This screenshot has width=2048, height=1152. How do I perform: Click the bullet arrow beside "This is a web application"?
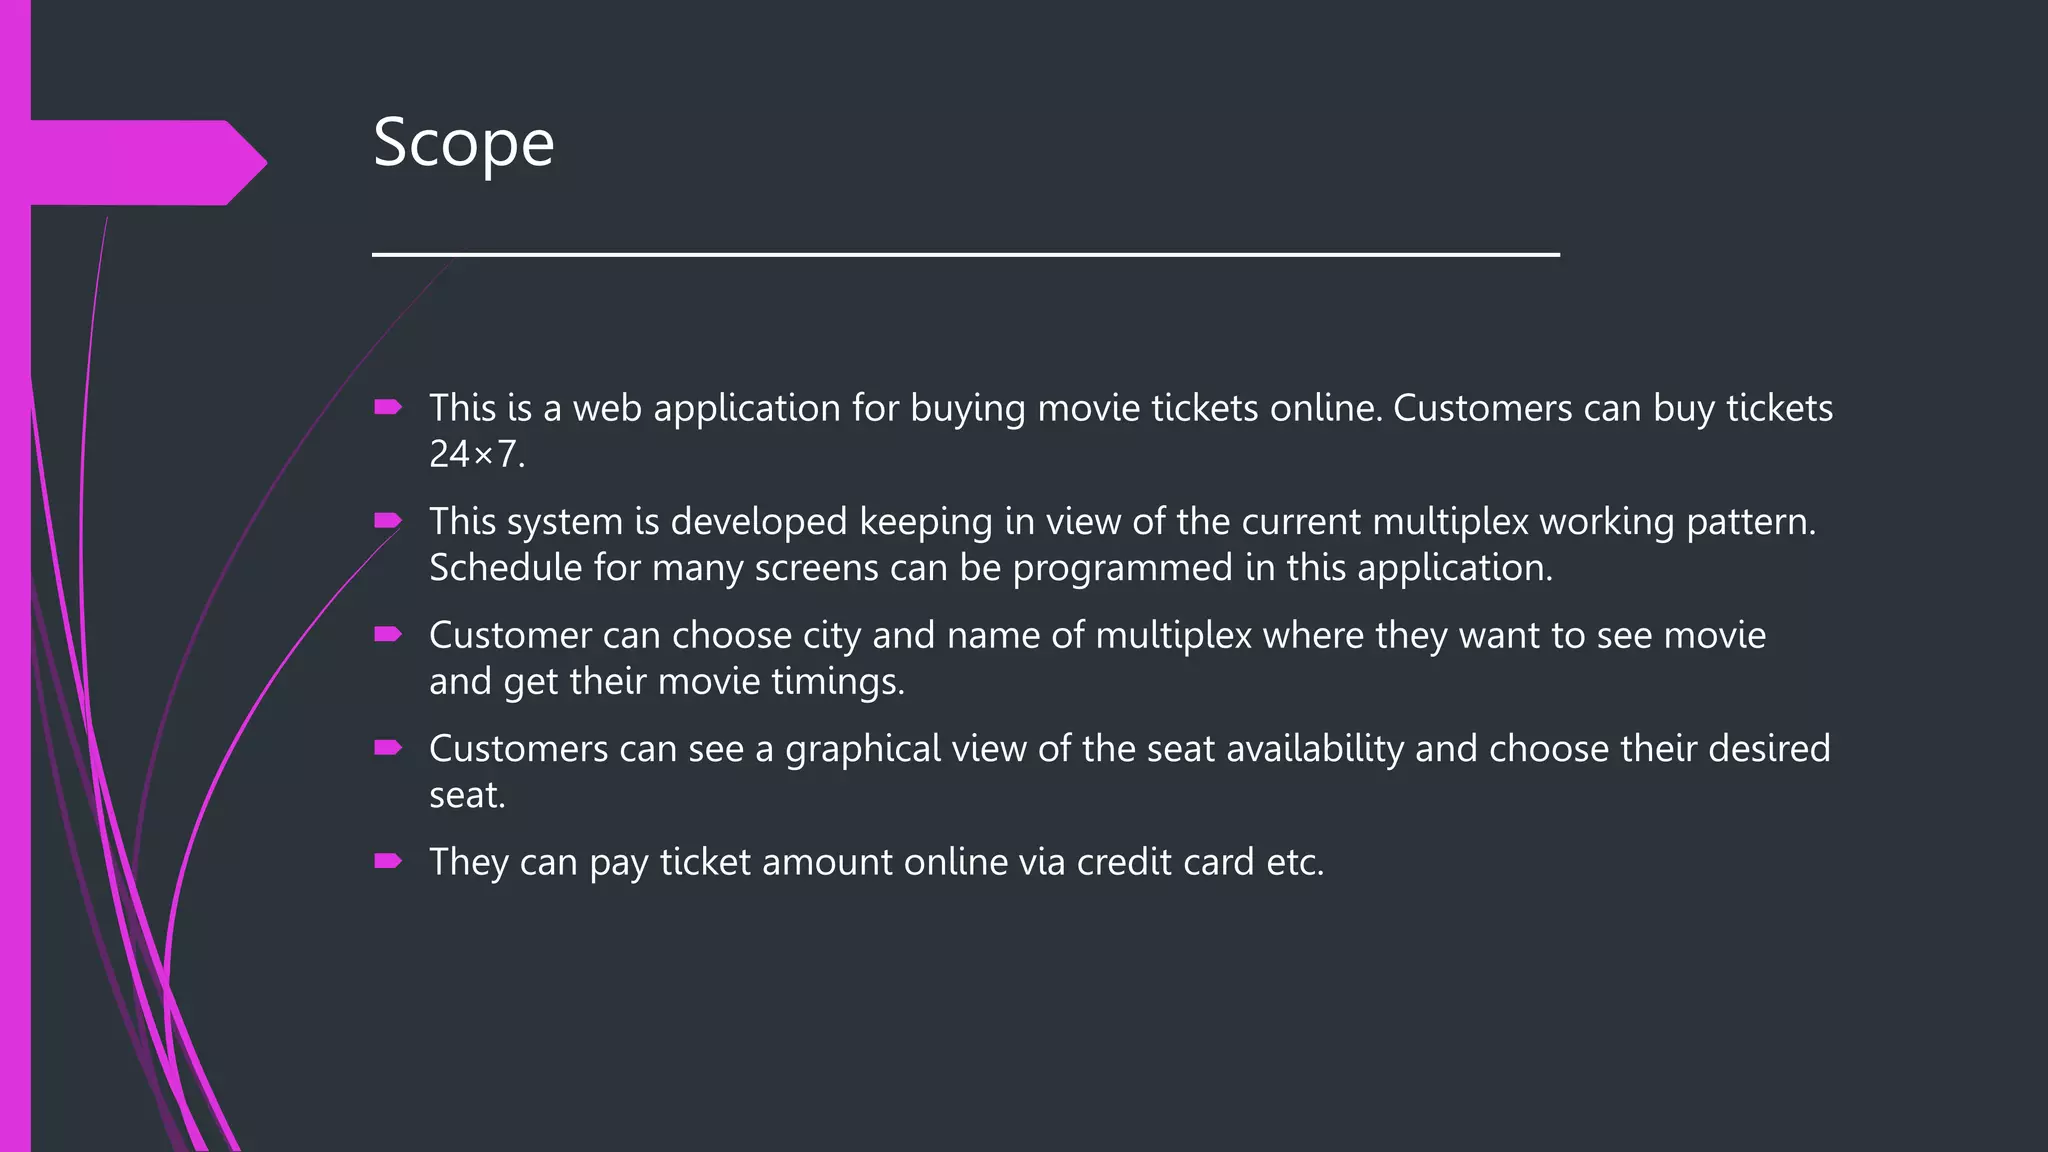coord(387,407)
